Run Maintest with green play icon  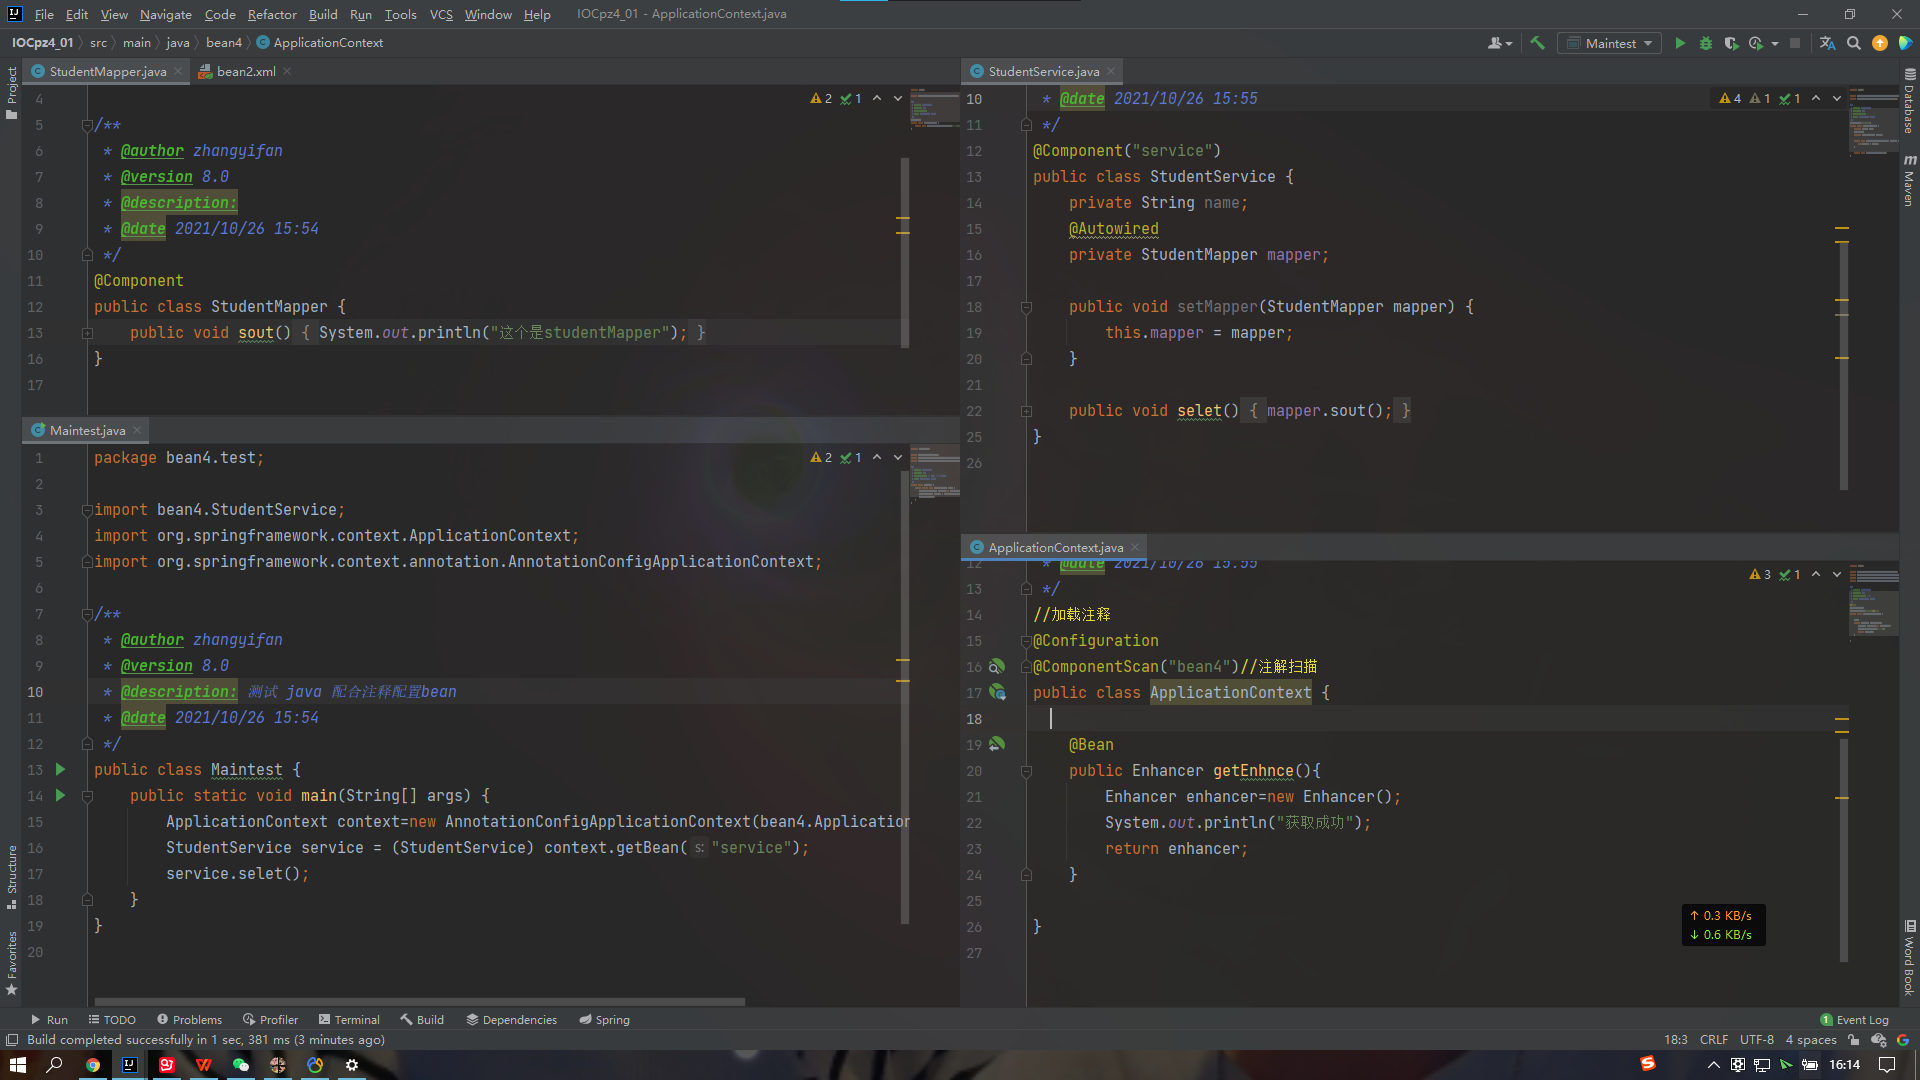[x=1680, y=43]
